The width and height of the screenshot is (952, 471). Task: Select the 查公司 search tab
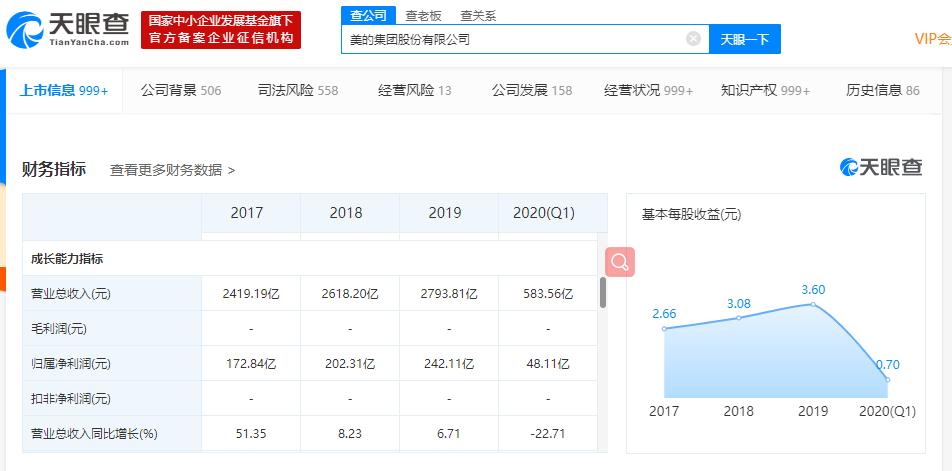pyautogui.click(x=368, y=16)
